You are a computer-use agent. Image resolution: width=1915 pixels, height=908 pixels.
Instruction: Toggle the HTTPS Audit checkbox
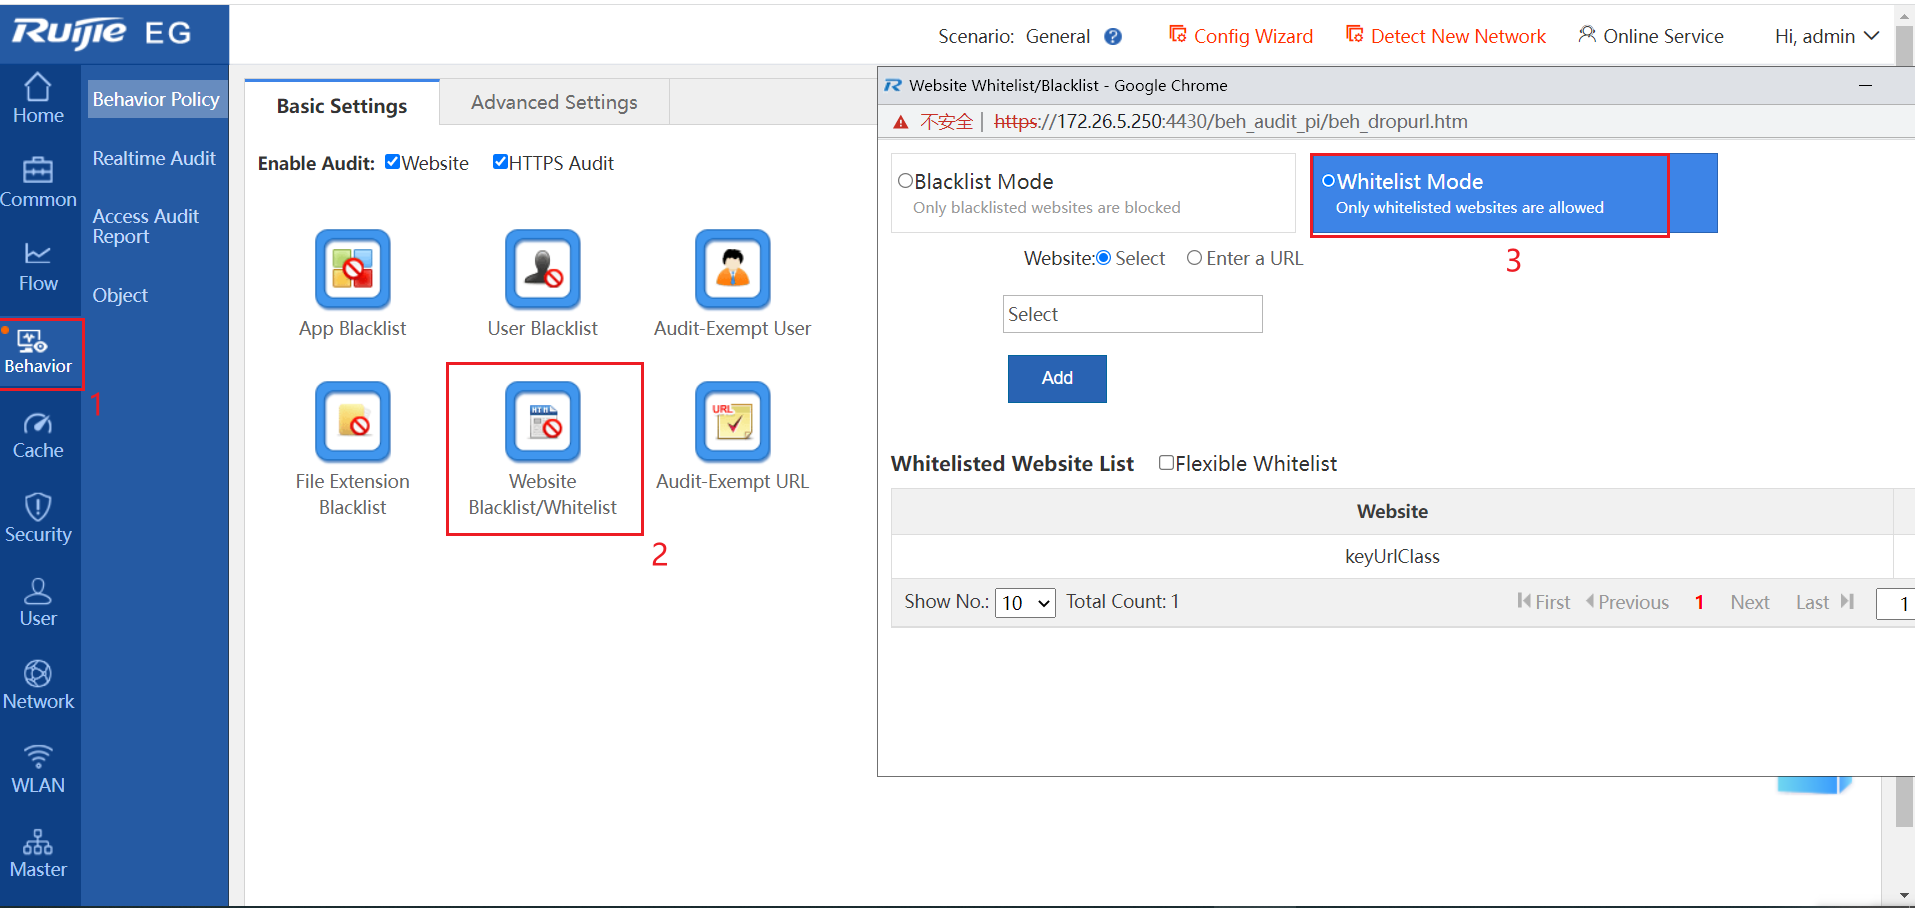click(501, 162)
